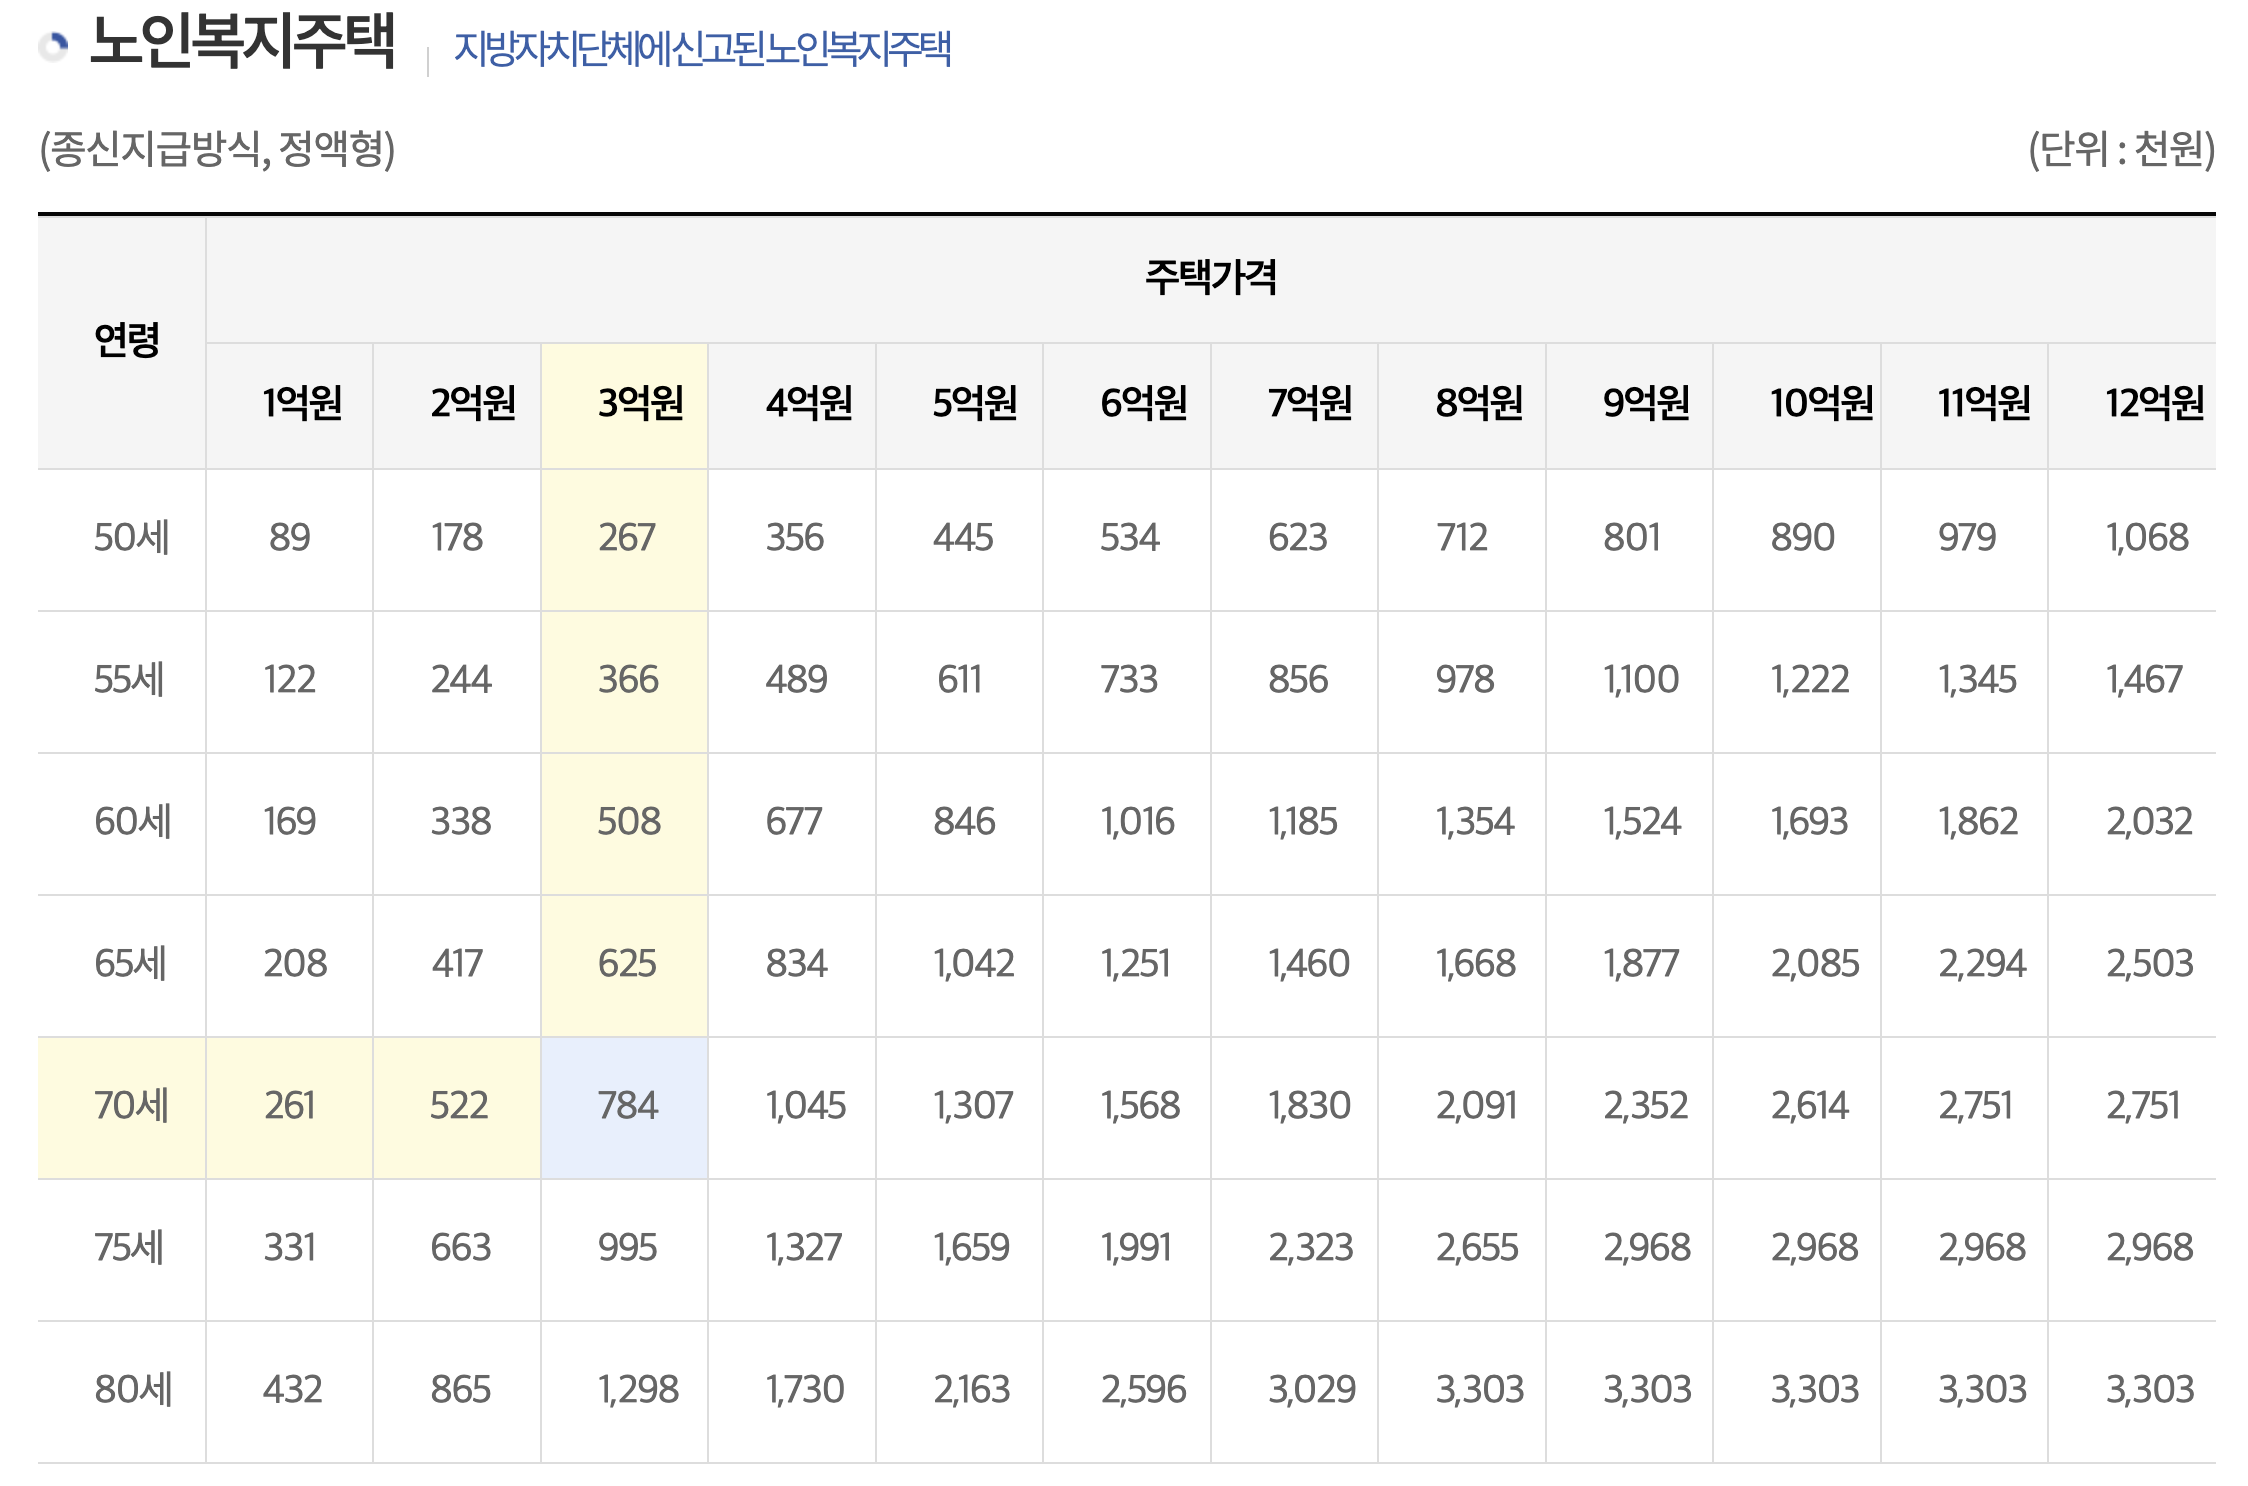Click the 6억원 column header

tap(1143, 403)
